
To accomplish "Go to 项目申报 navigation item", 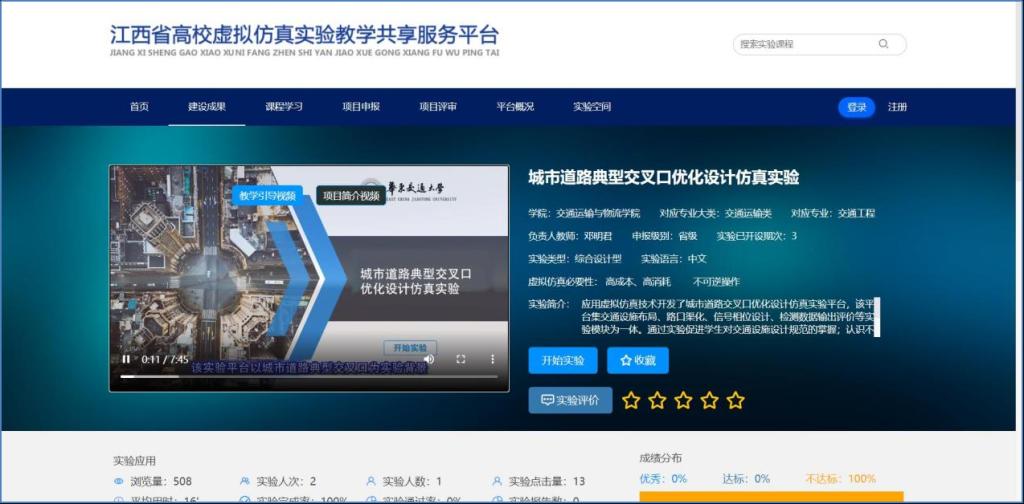I will [361, 107].
